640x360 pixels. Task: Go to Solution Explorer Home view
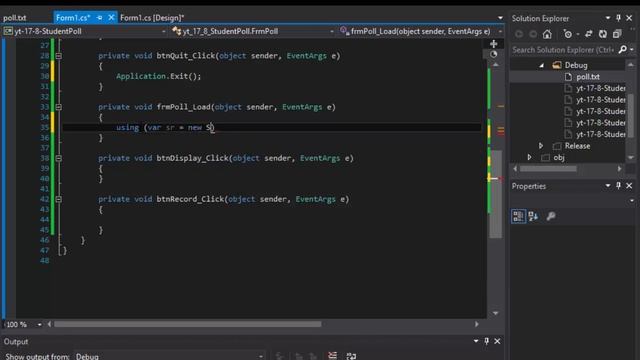[547, 34]
